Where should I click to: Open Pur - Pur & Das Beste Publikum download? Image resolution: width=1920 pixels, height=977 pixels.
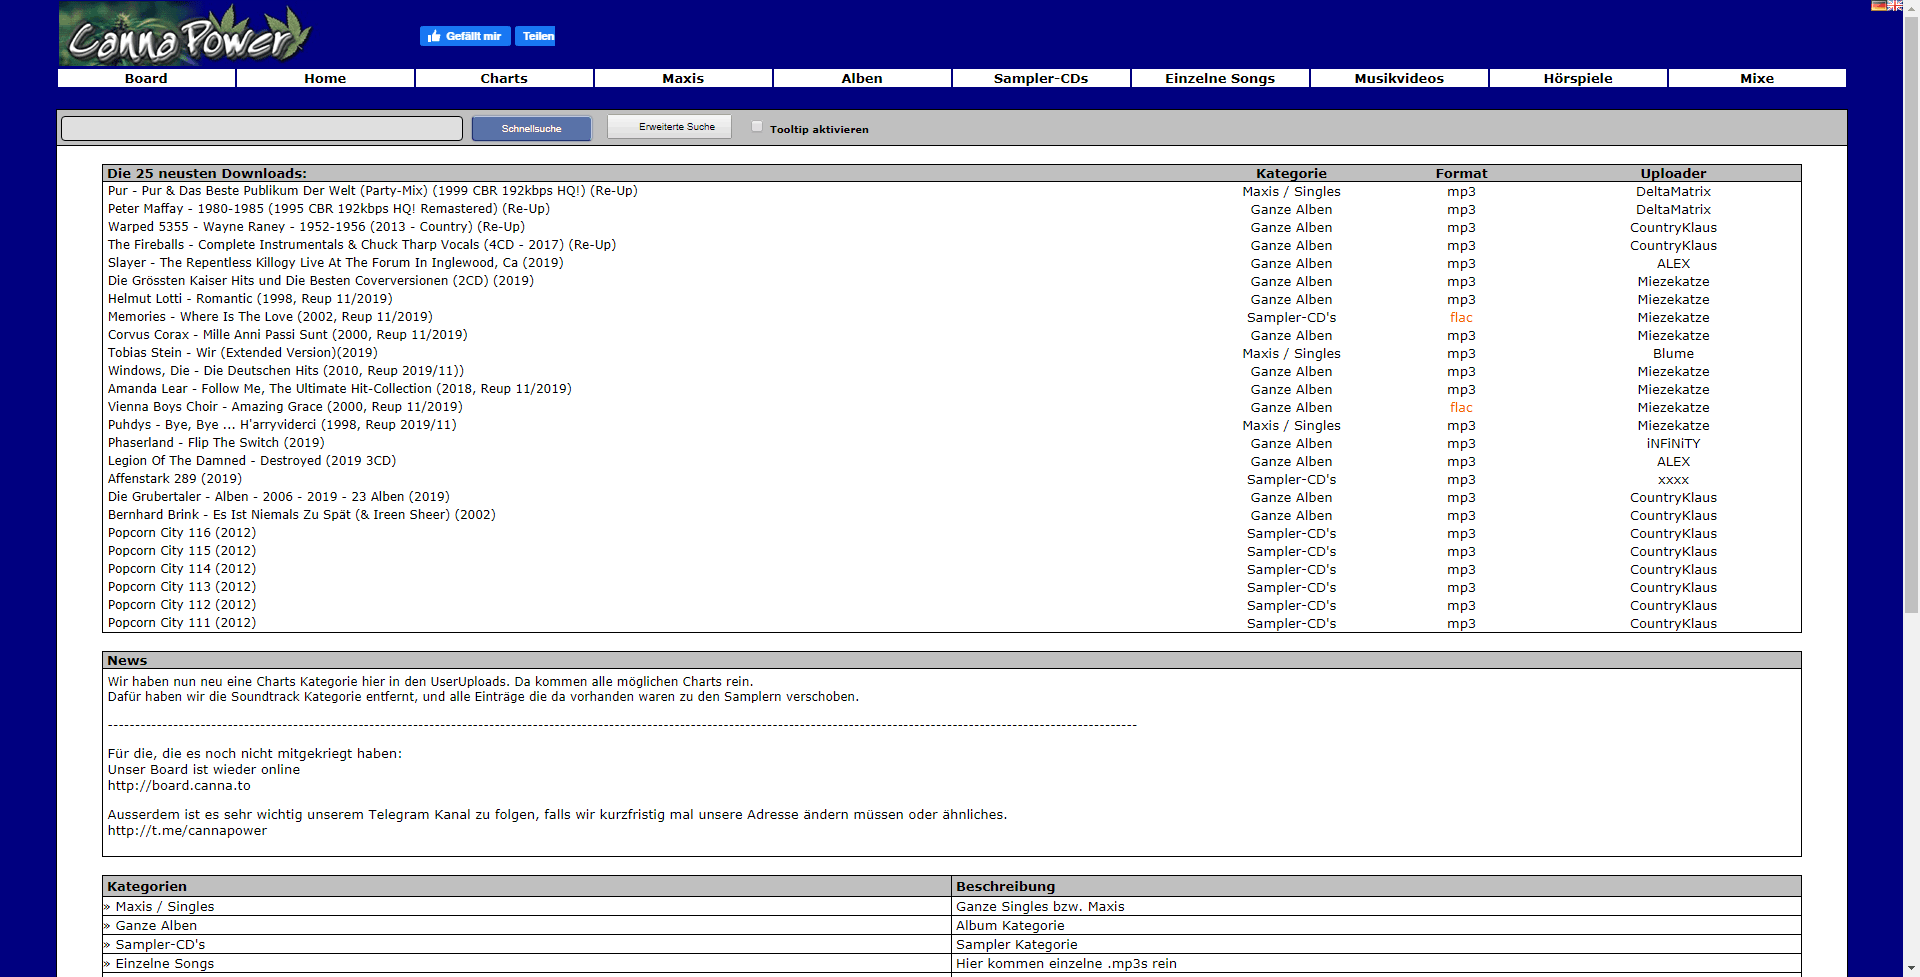[373, 191]
